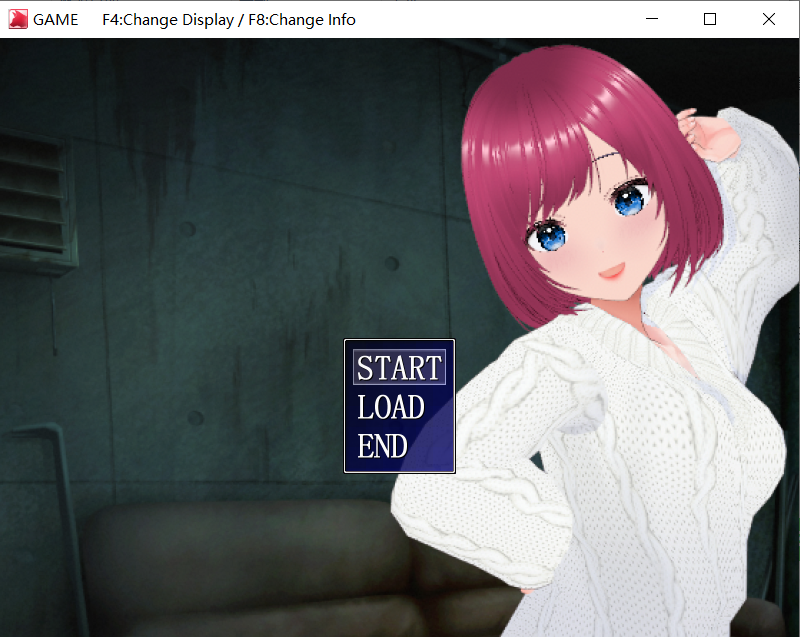
Task: Maximize the GAME window
Action: [x=710, y=19]
